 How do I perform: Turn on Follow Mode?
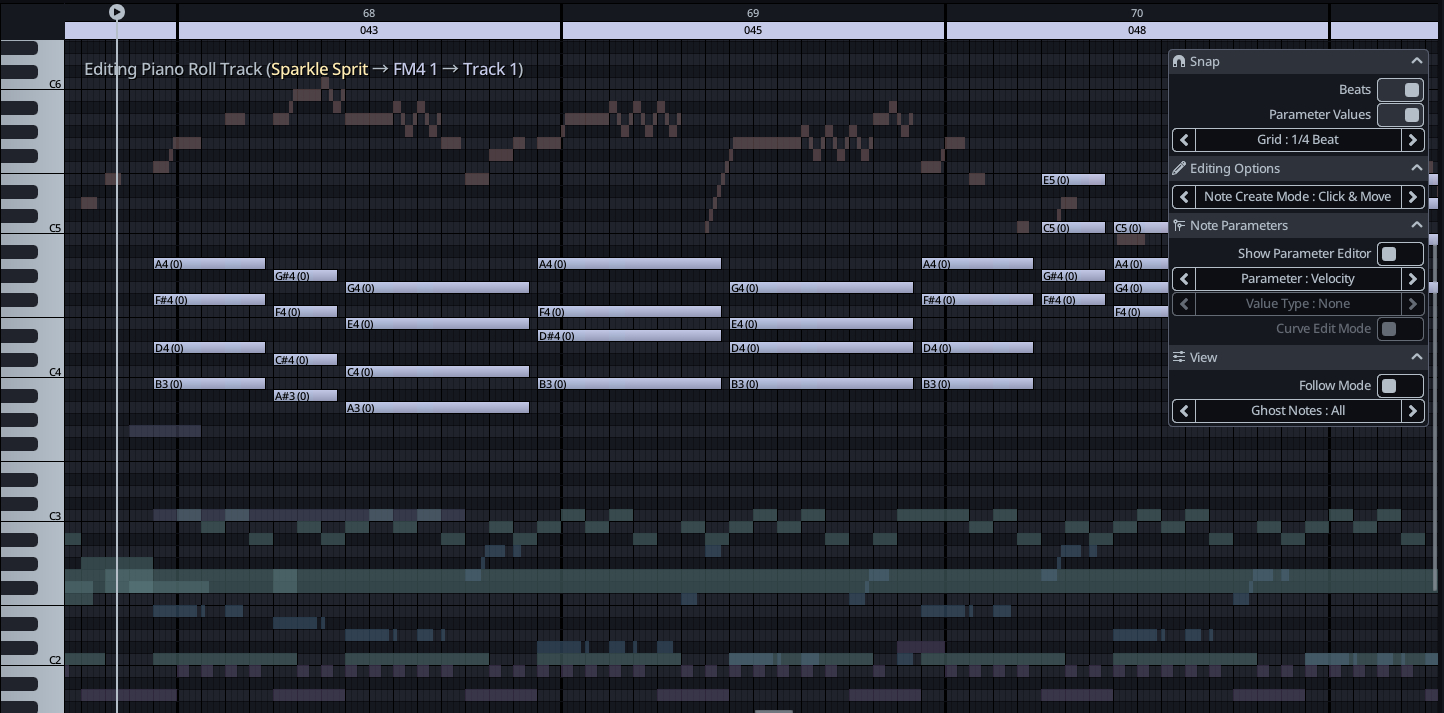[x=1400, y=386]
